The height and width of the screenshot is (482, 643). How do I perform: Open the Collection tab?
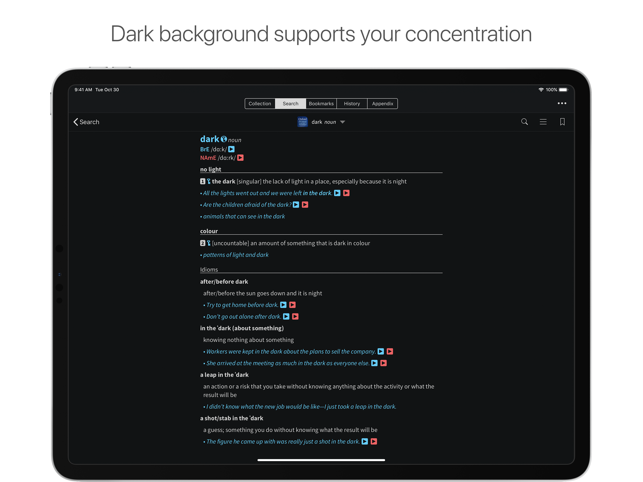pos(260,104)
